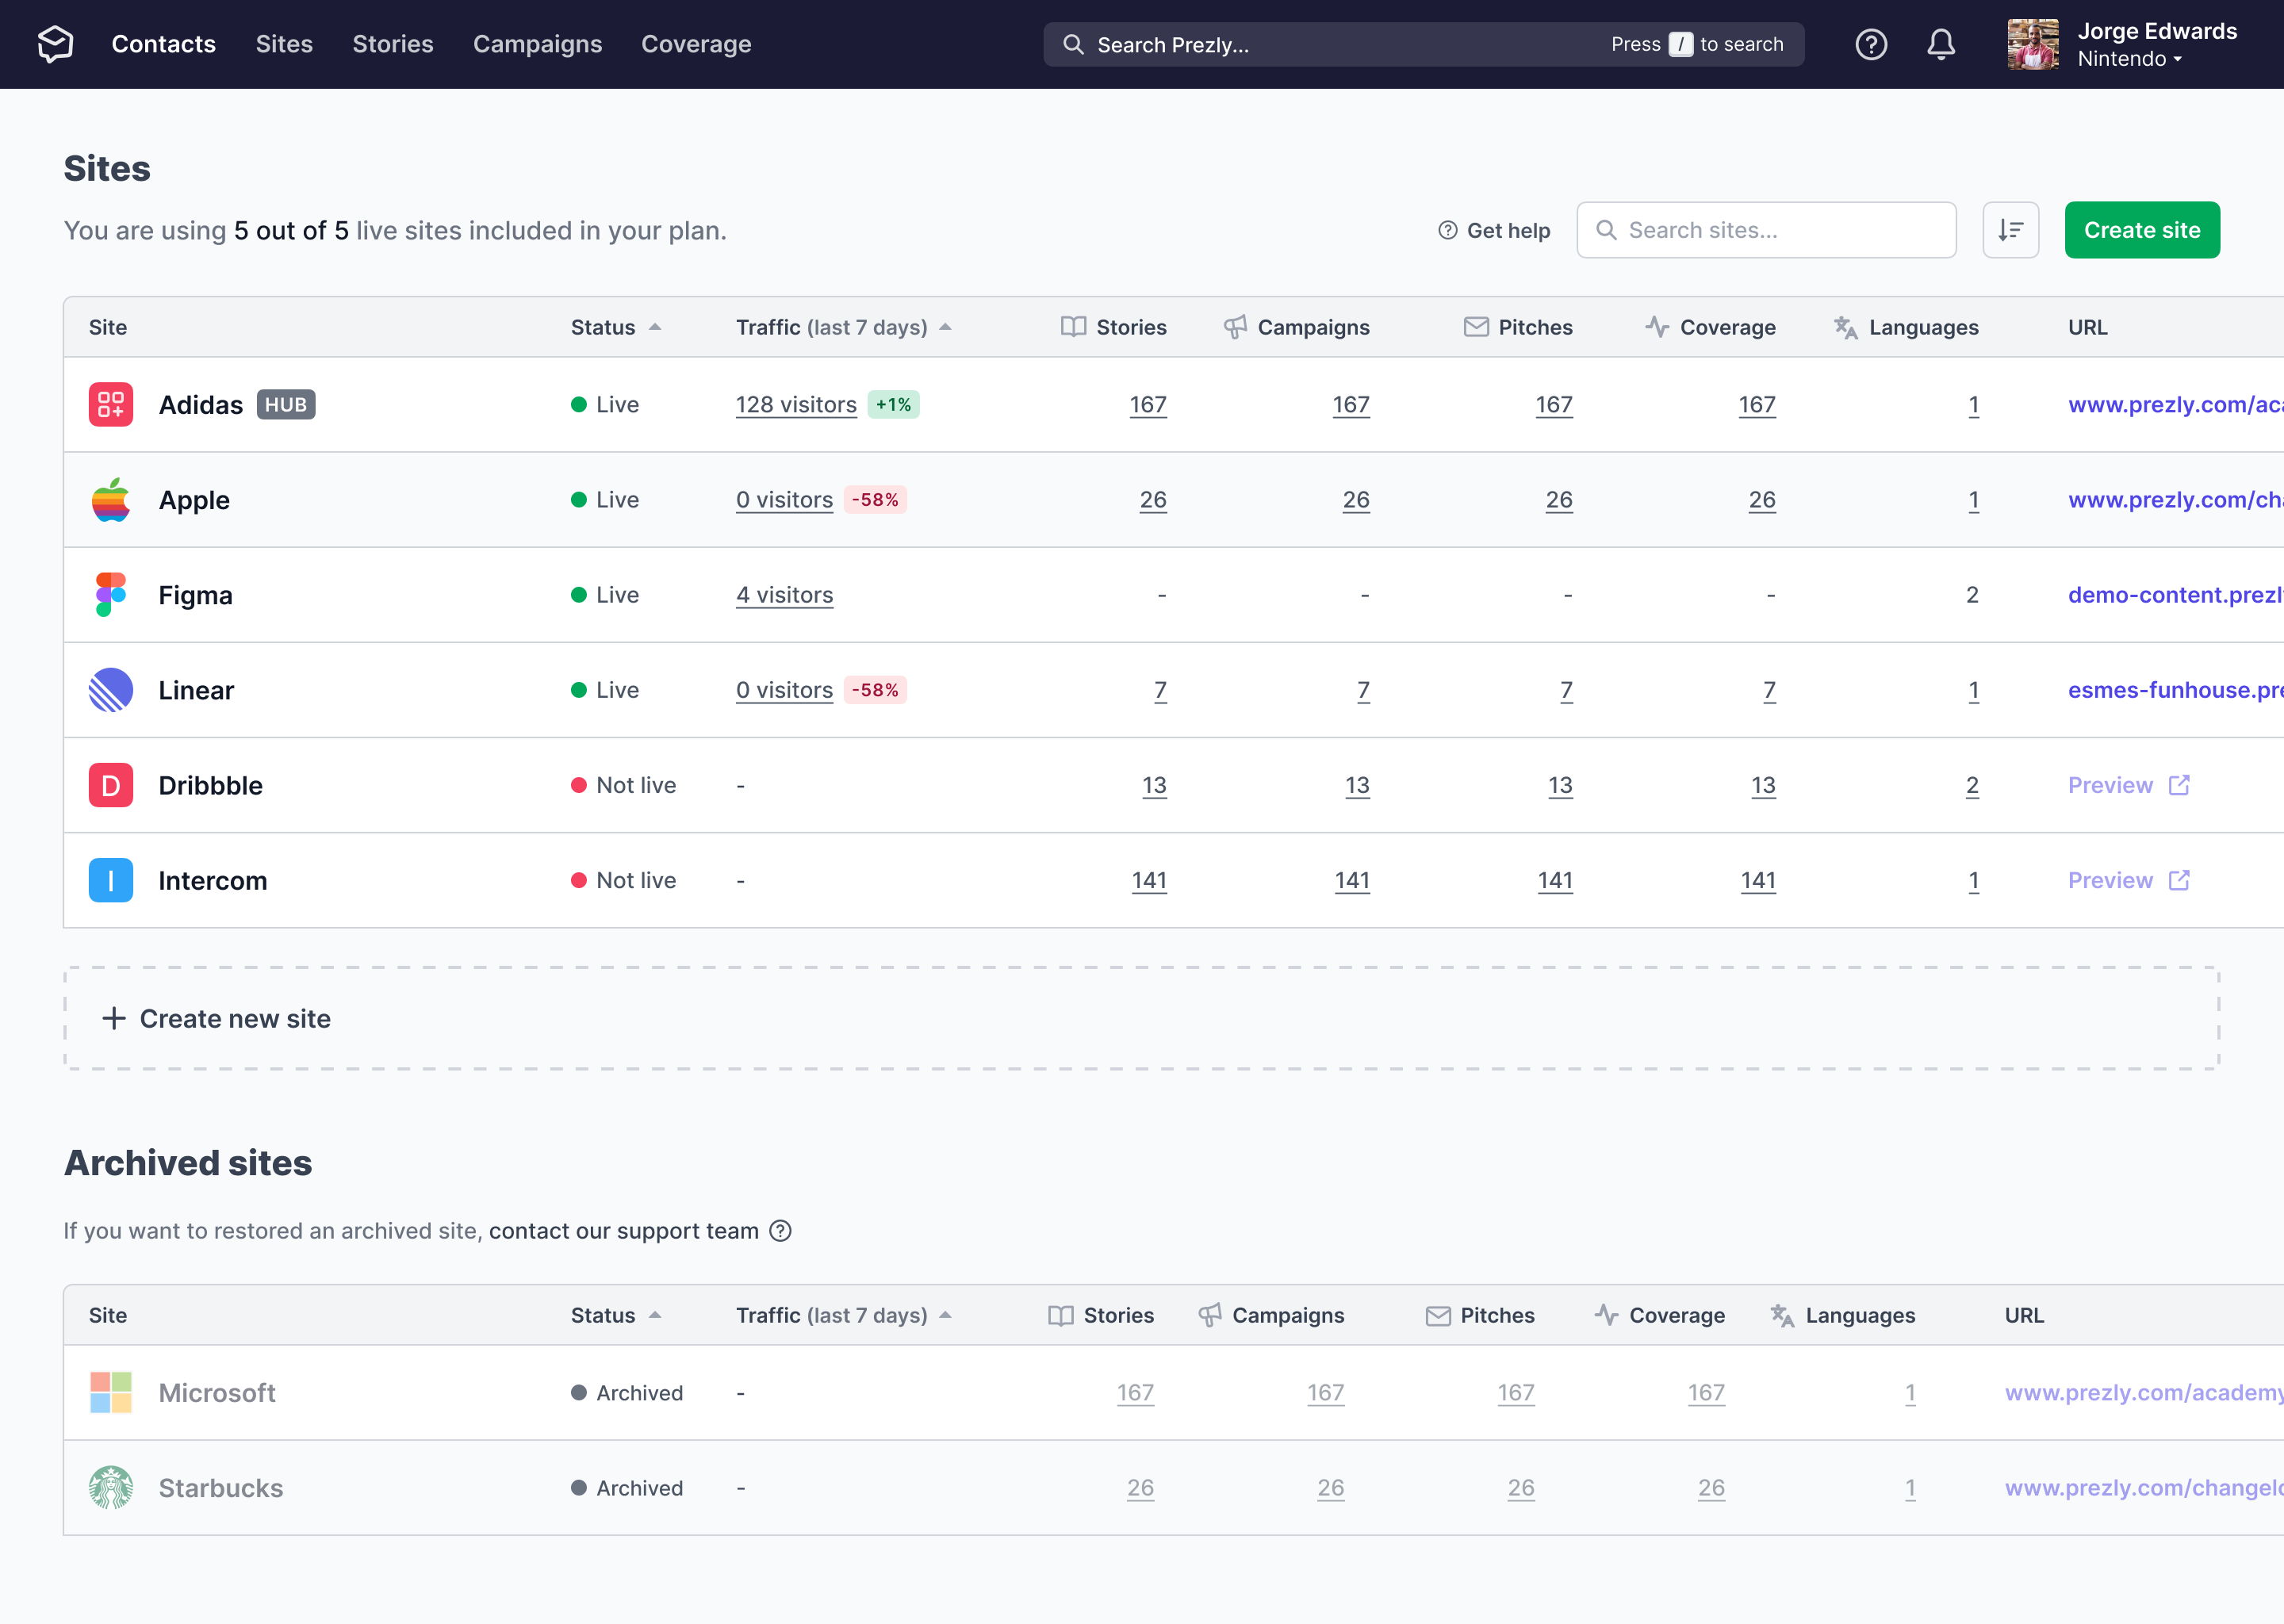
Task: Click Apple -58% traffic badge
Action: coord(875,499)
